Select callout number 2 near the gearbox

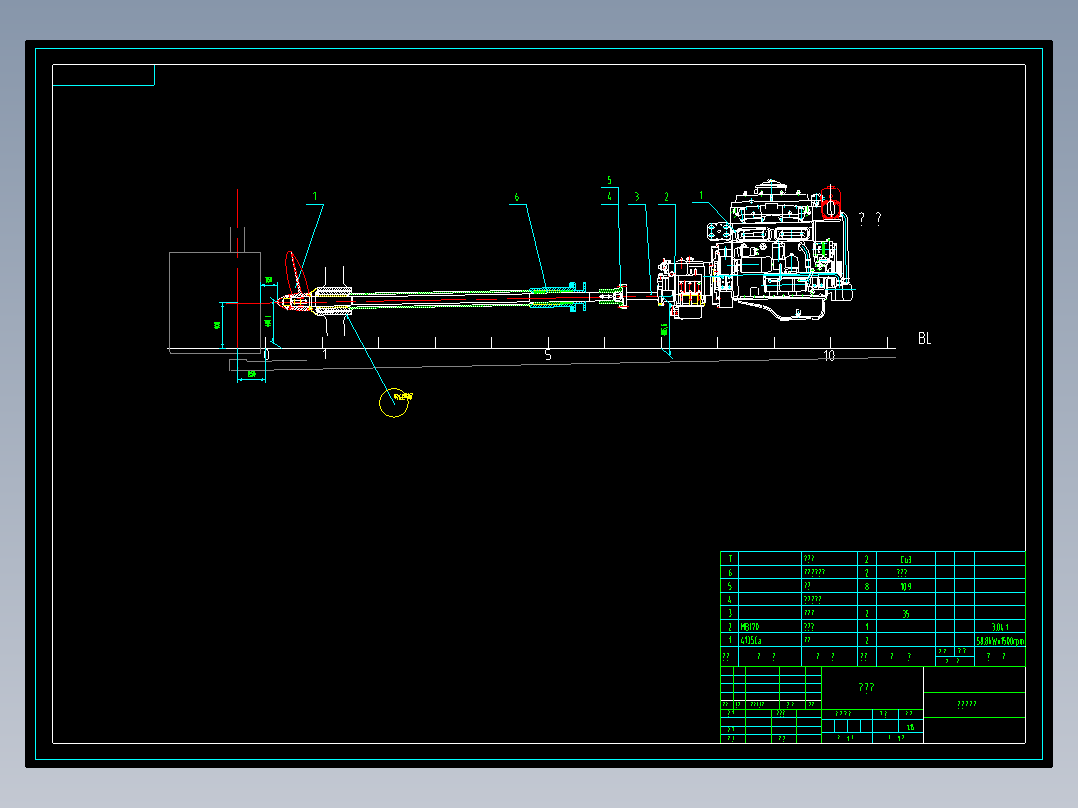click(666, 197)
